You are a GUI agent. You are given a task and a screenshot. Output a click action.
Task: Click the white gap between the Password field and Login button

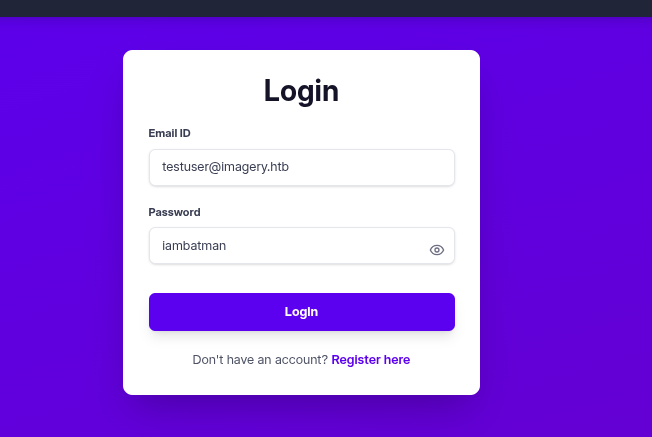(302, 279)
